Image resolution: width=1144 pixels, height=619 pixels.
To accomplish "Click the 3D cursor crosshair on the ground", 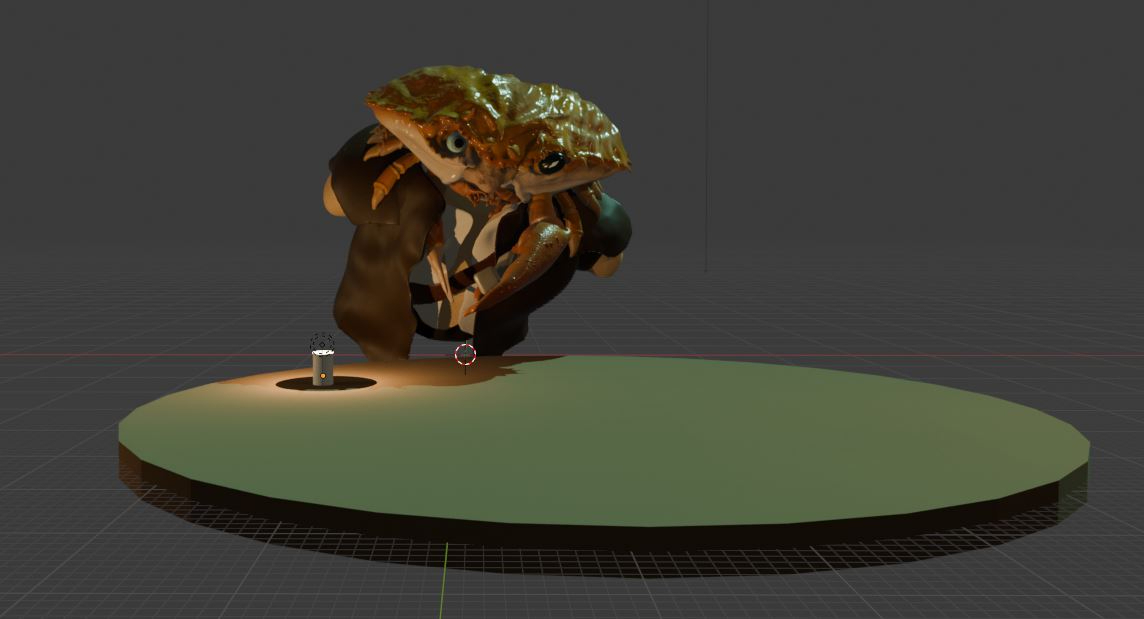I will 465,355.
